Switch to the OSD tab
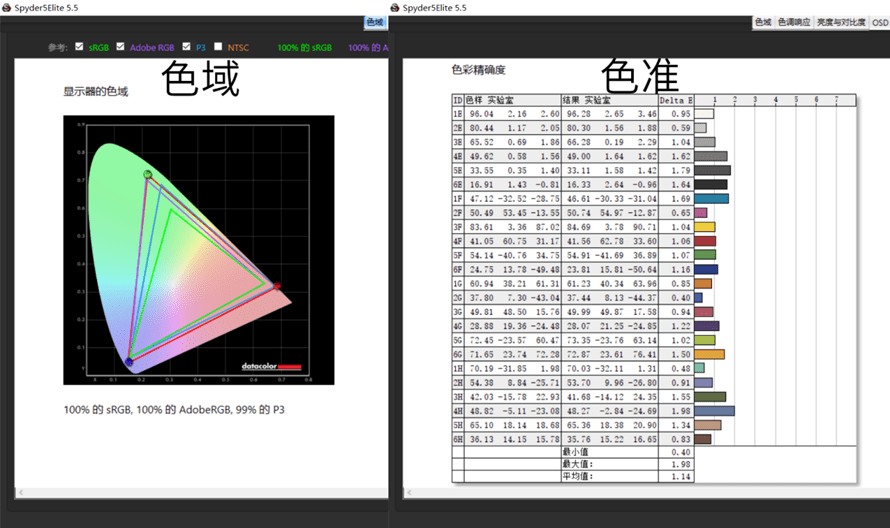Image resolution: width=890 pixels, height=528 pixels. click(x=880, y=23)
